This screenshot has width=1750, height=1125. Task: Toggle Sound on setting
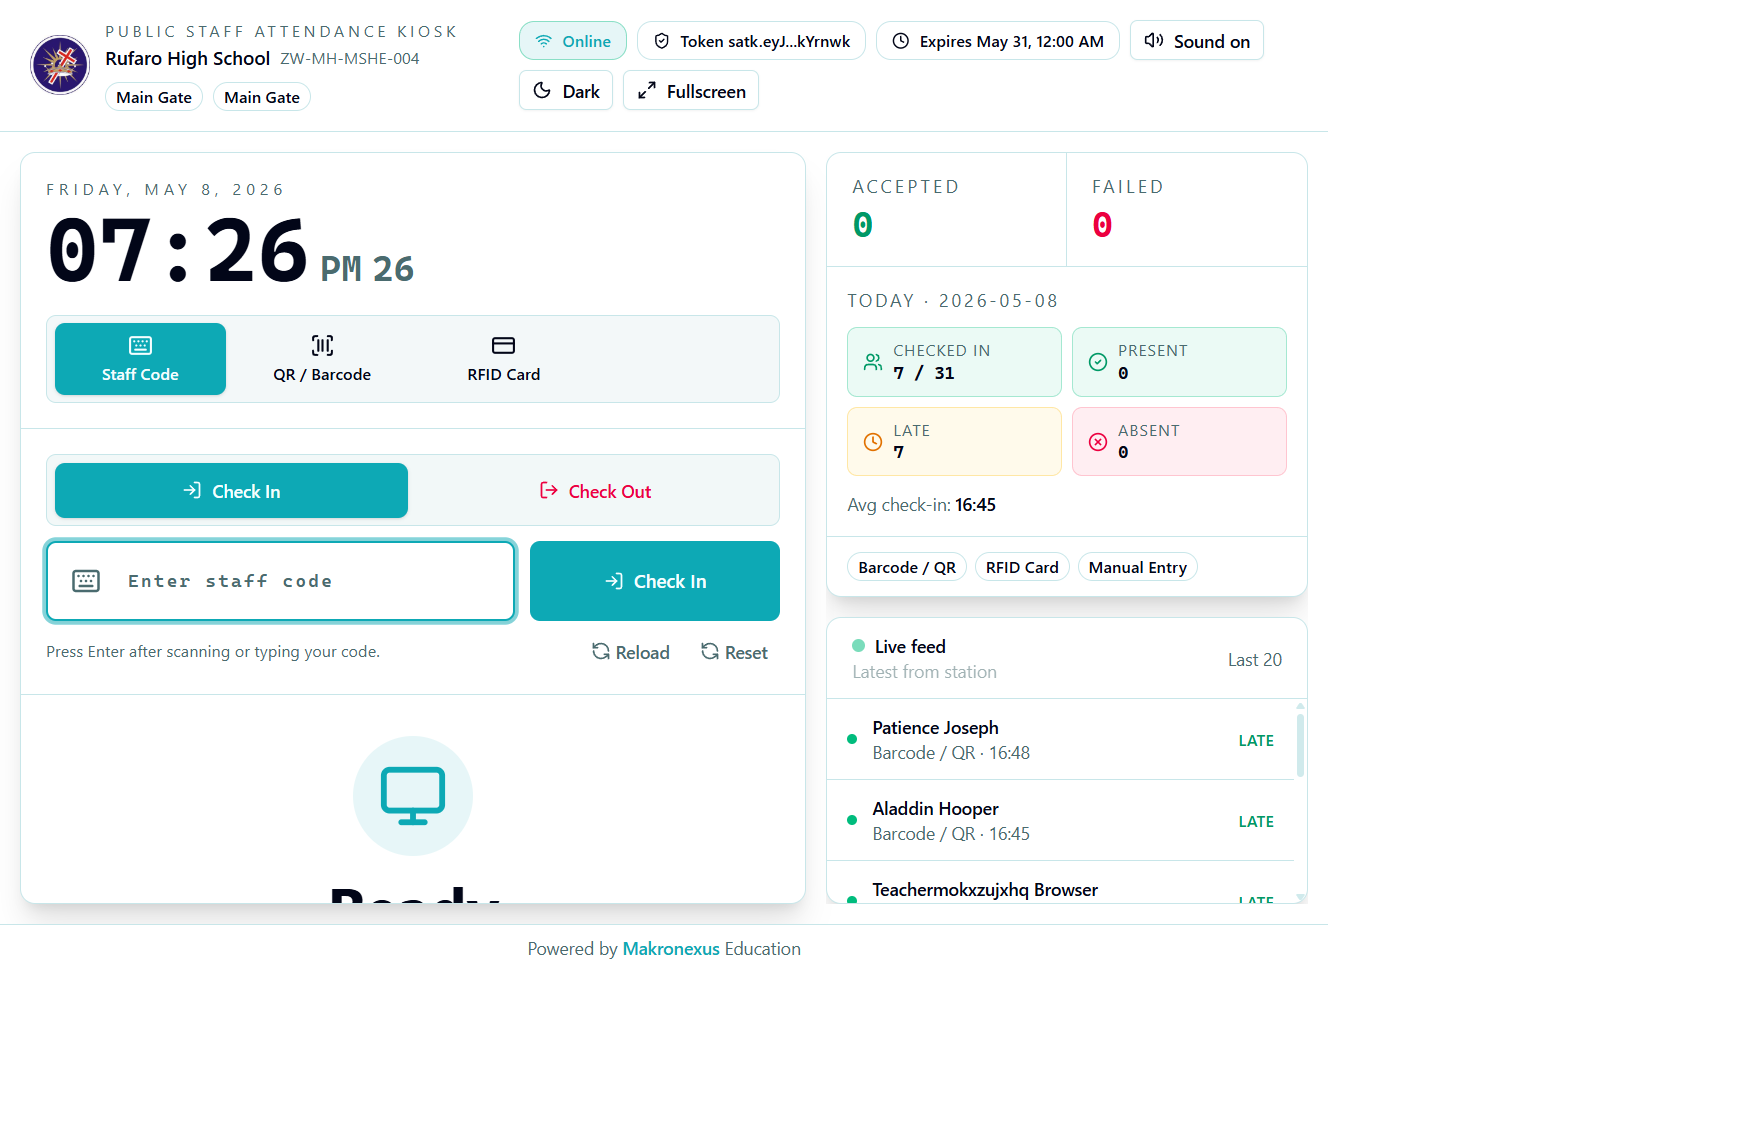[x=1197, y=41]
